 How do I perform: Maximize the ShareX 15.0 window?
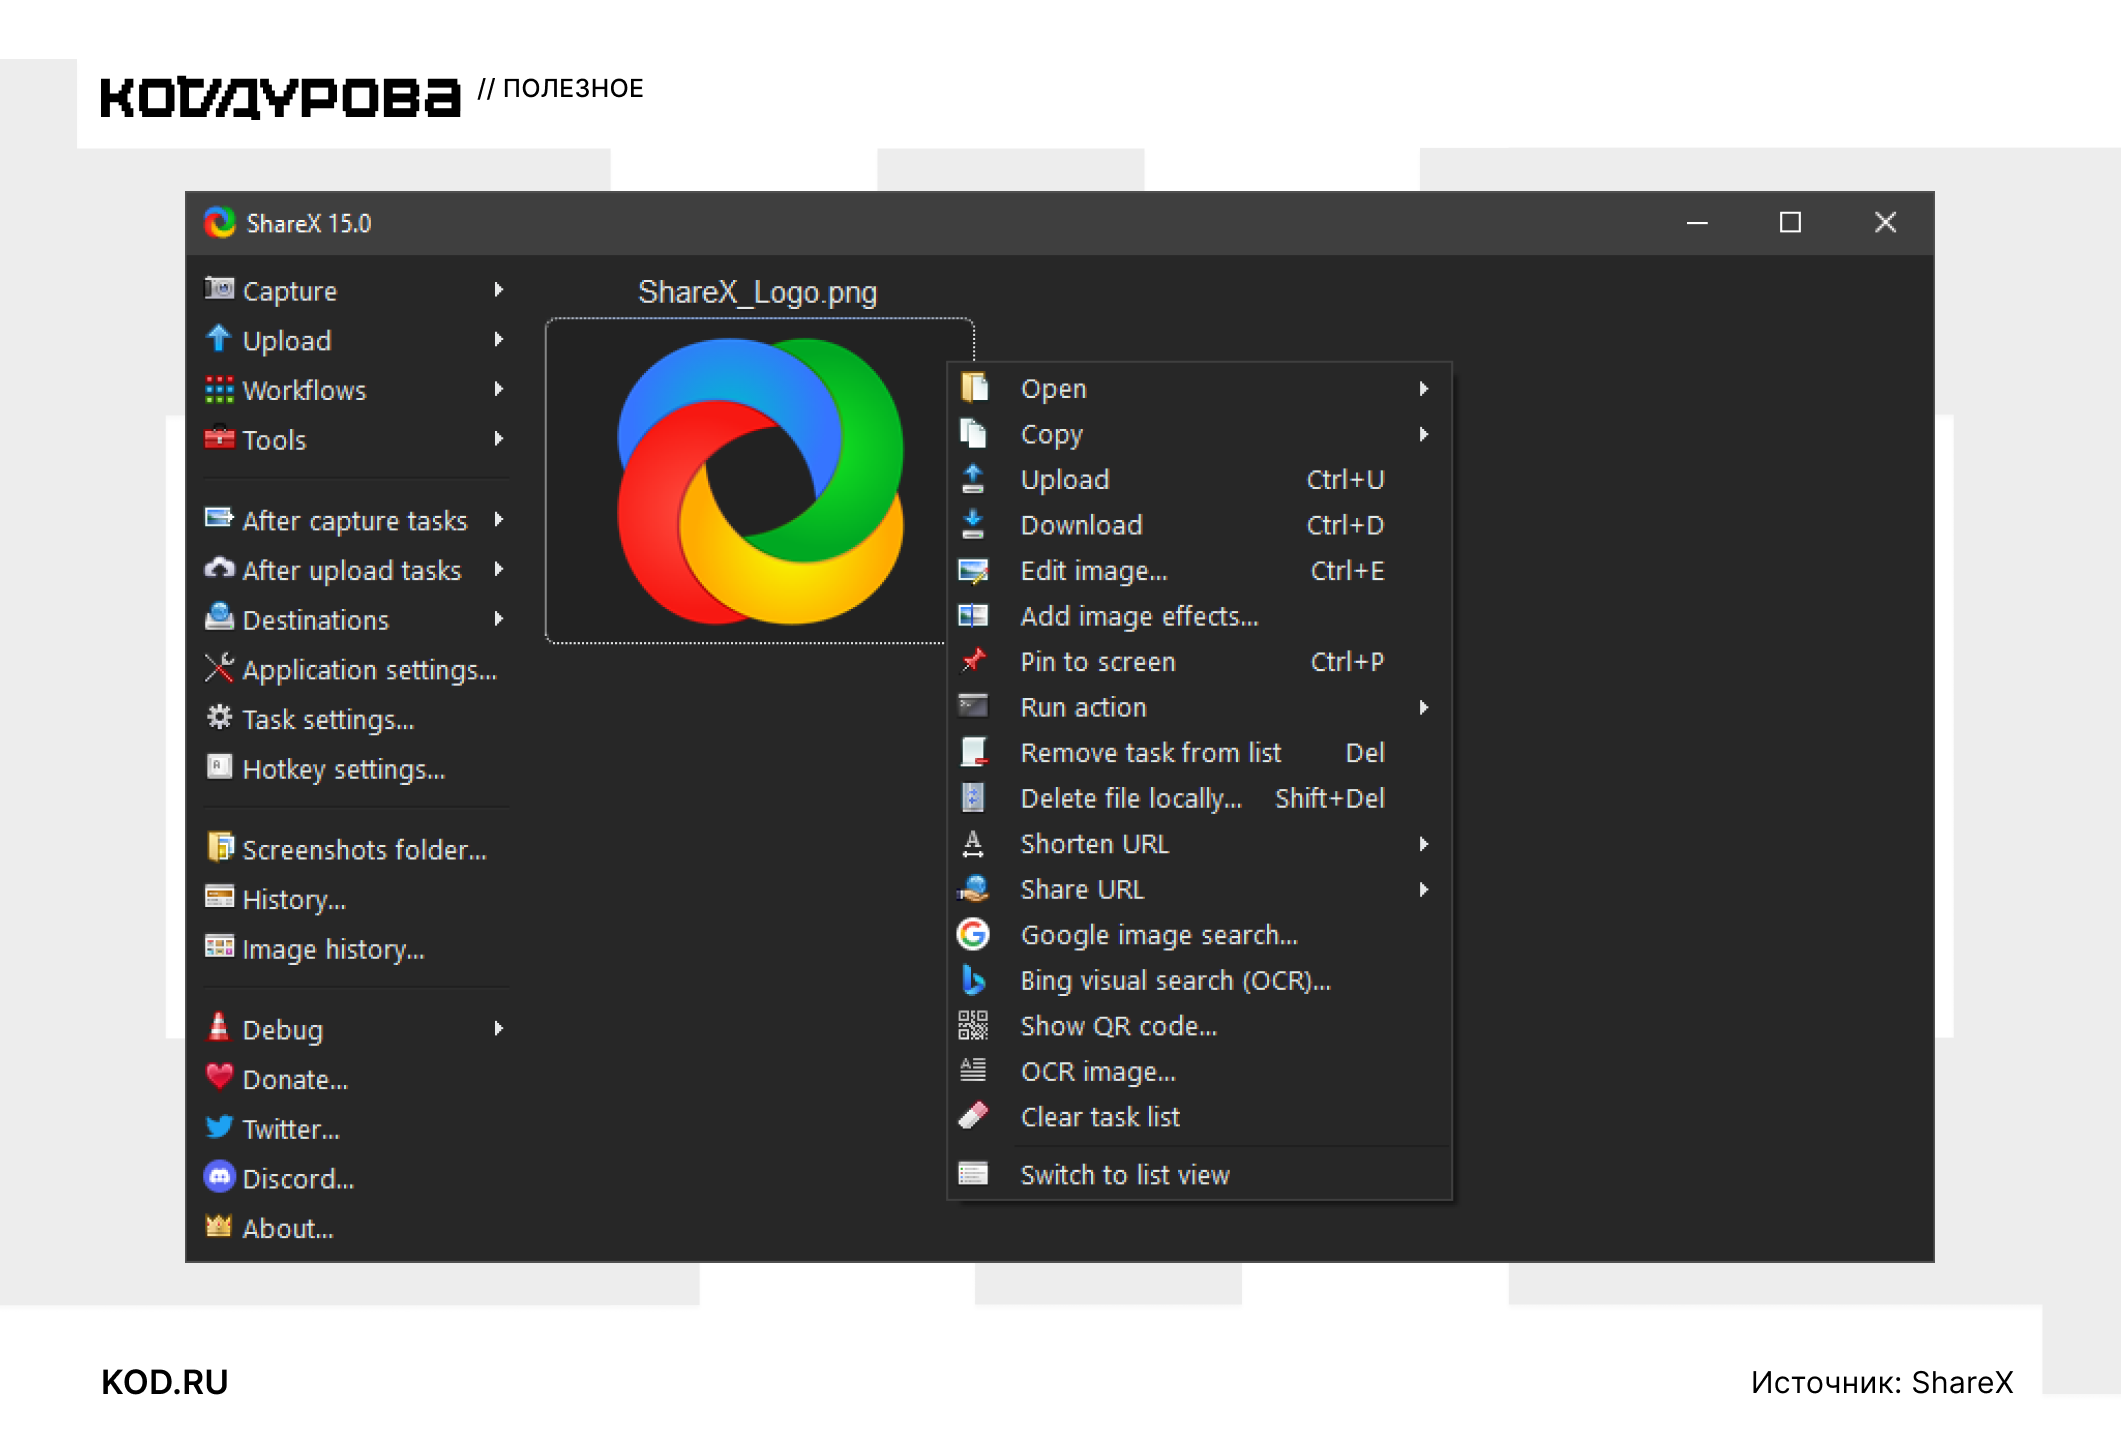[x=1790, y=222]
